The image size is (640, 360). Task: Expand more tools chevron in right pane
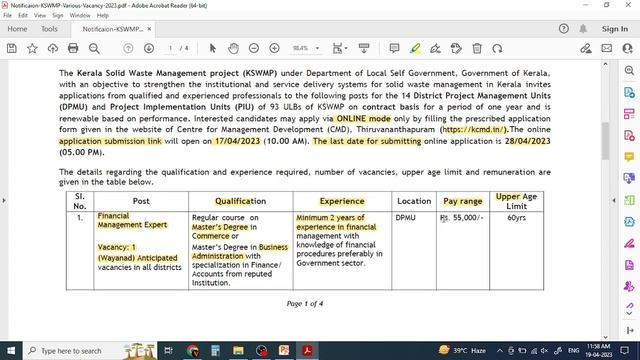pos(629,313)
